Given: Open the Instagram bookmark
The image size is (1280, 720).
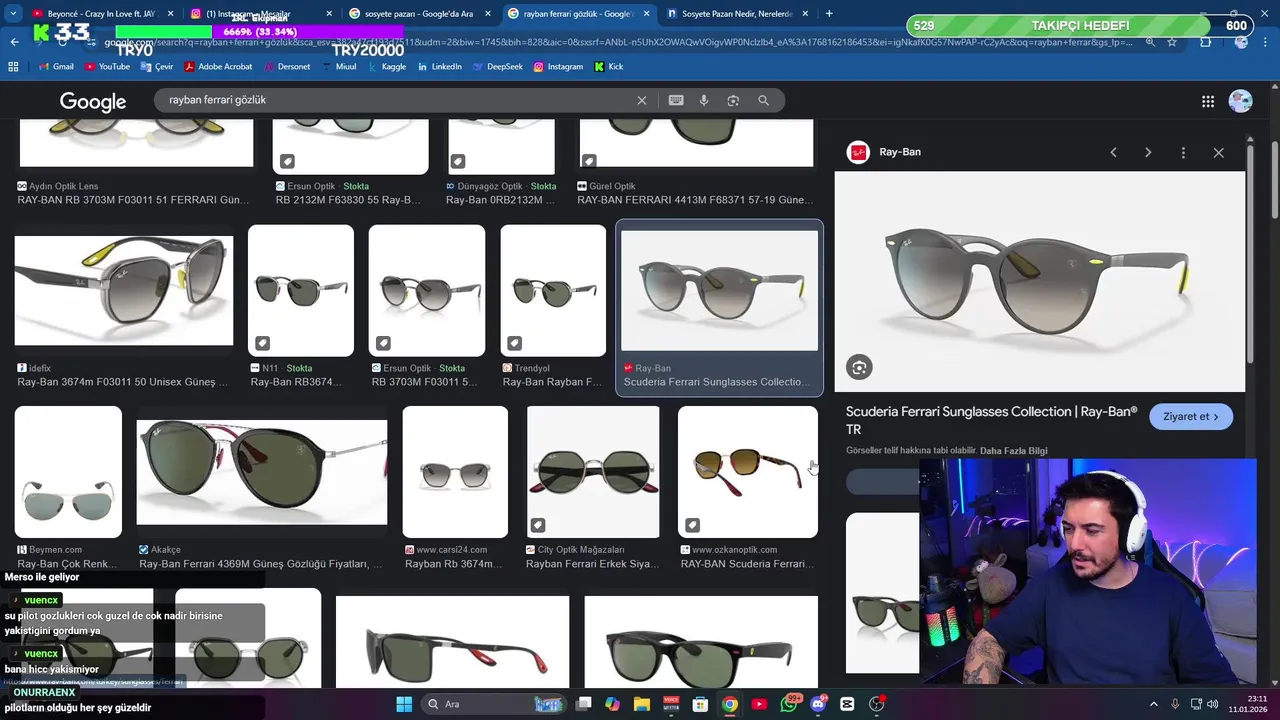Looking at the screenshot, I should pos(558,67).
